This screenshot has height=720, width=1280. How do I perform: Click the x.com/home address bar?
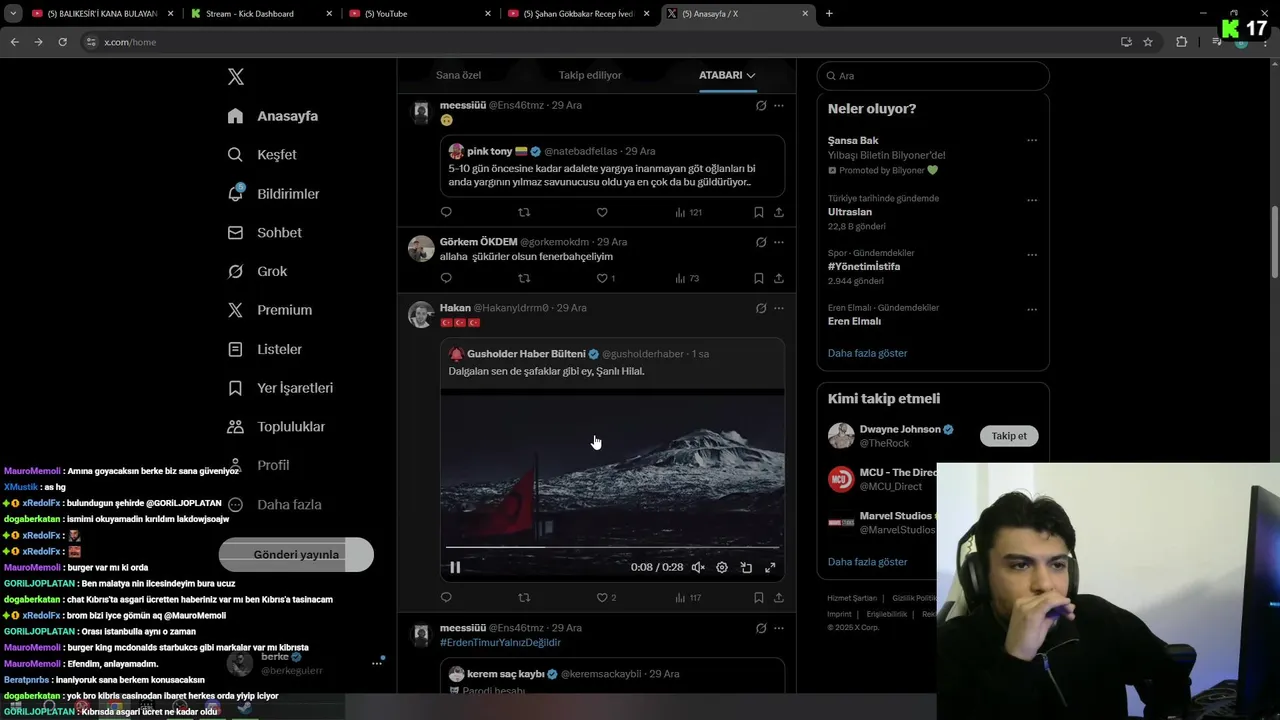pos(600,42)
